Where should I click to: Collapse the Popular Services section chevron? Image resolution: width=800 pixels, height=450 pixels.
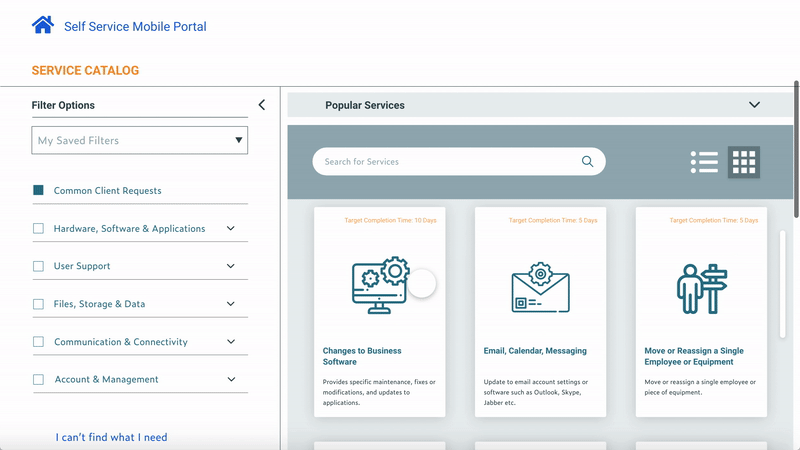click(754, 105)
